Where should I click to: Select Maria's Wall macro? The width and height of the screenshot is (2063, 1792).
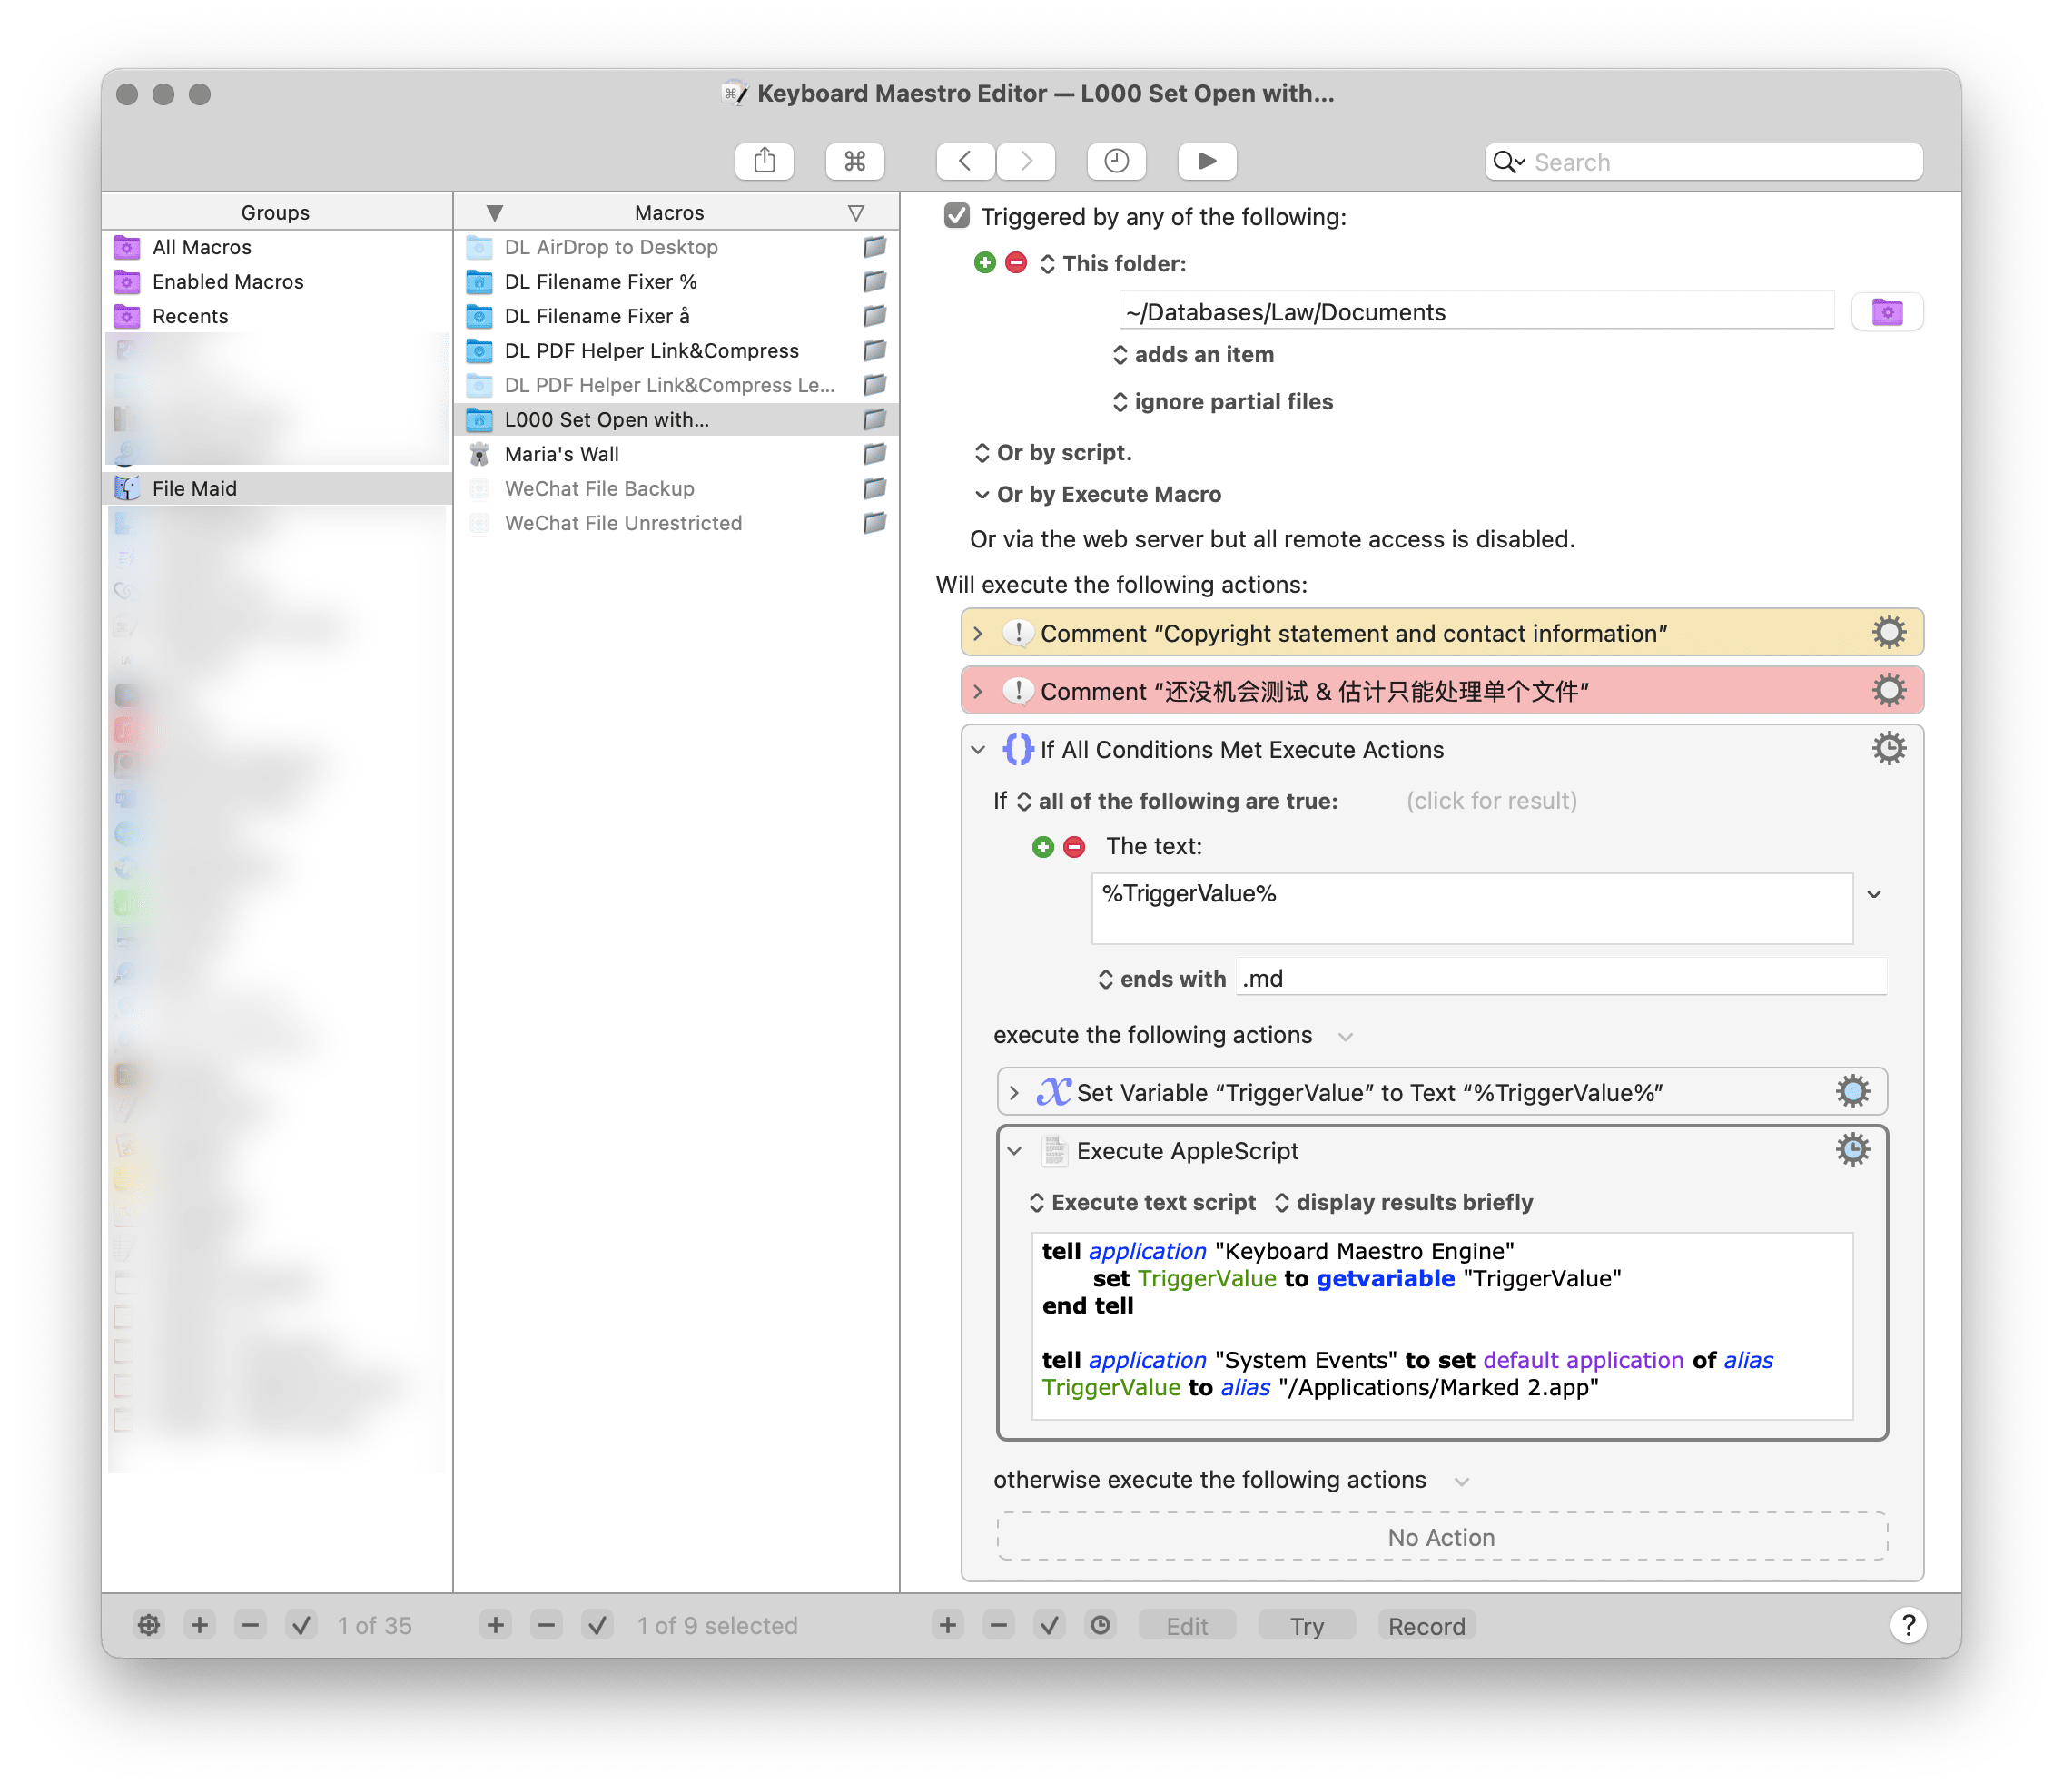click(677, 454)
